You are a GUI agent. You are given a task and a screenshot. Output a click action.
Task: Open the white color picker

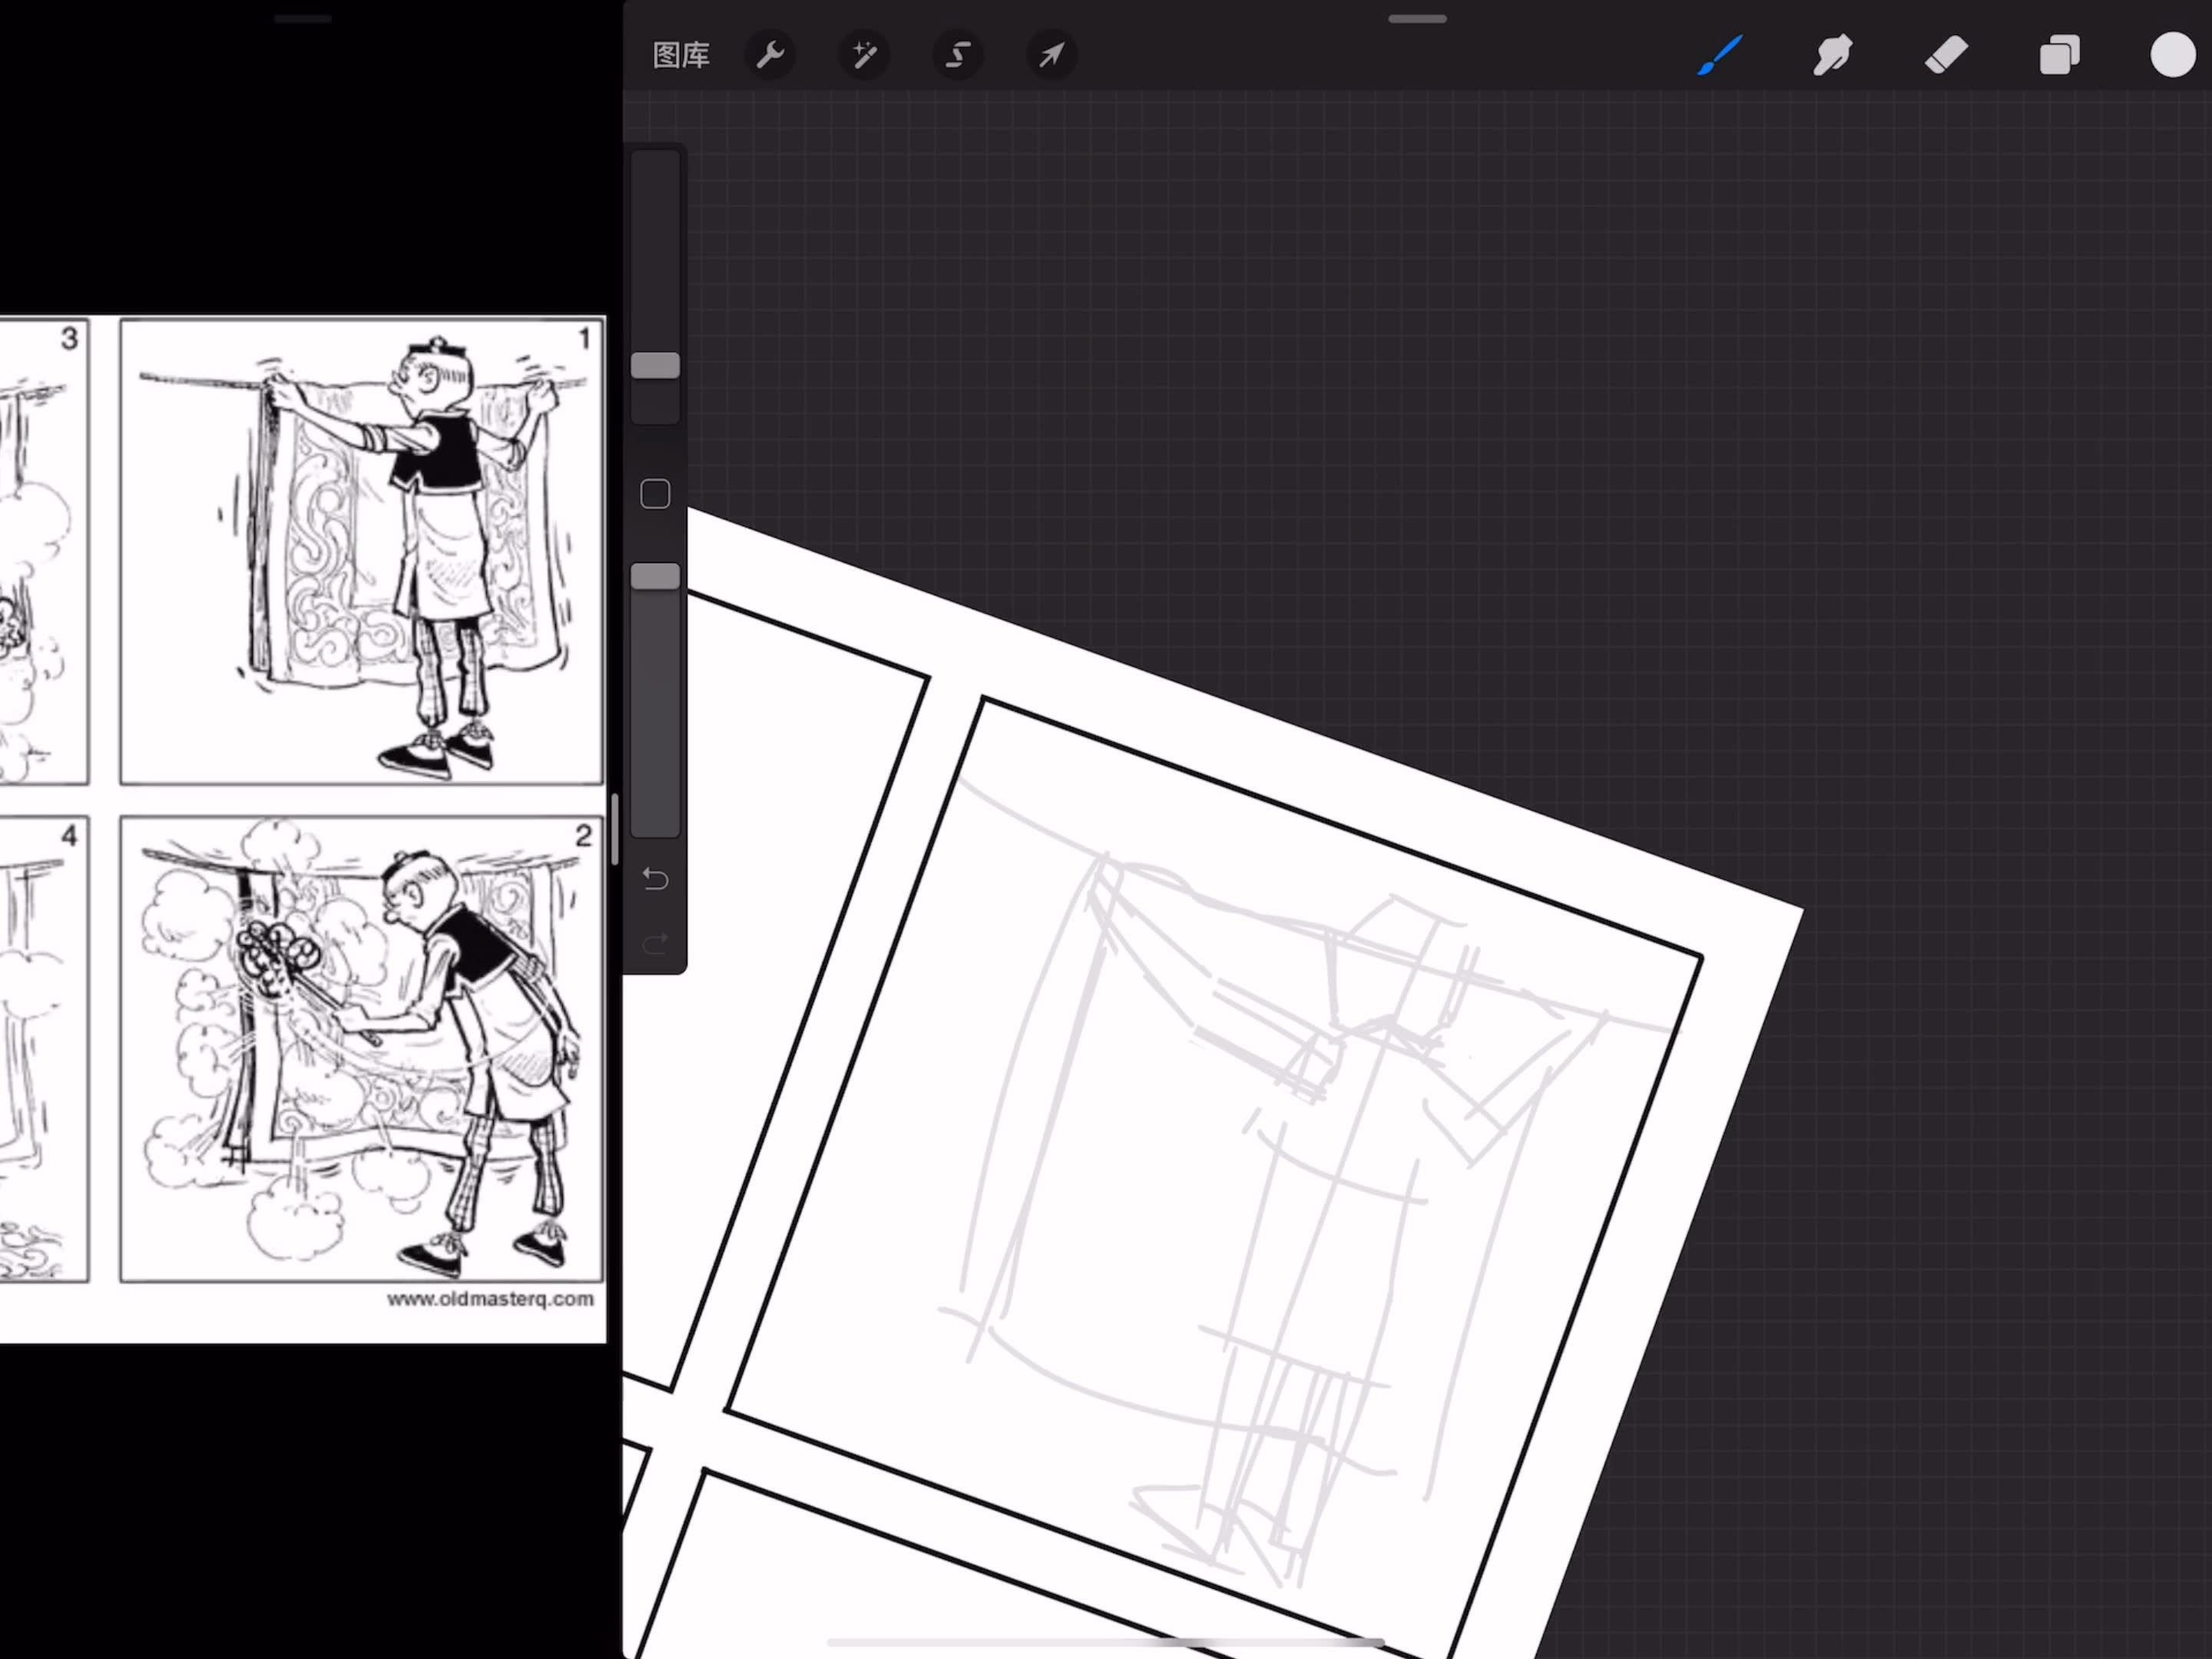tap(2172, 55)
